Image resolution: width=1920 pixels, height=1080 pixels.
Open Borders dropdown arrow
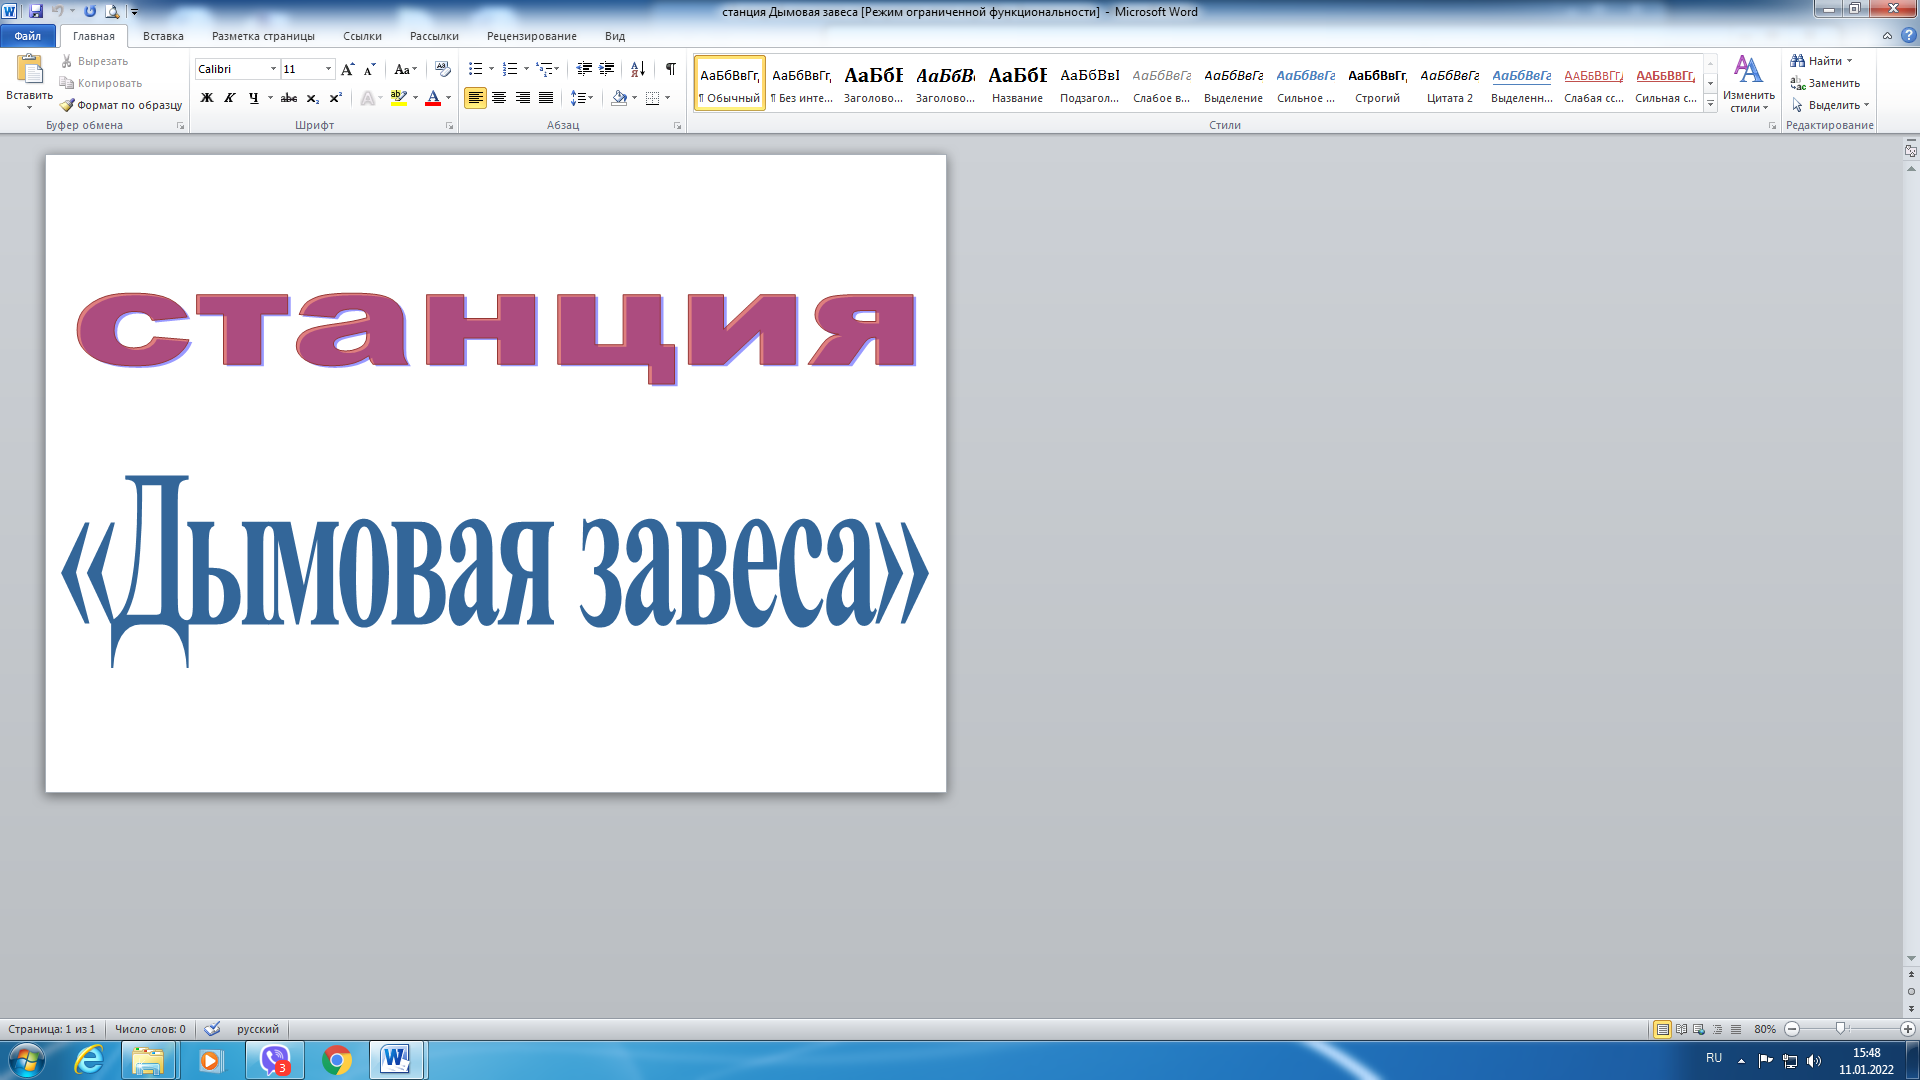[667, 98]
